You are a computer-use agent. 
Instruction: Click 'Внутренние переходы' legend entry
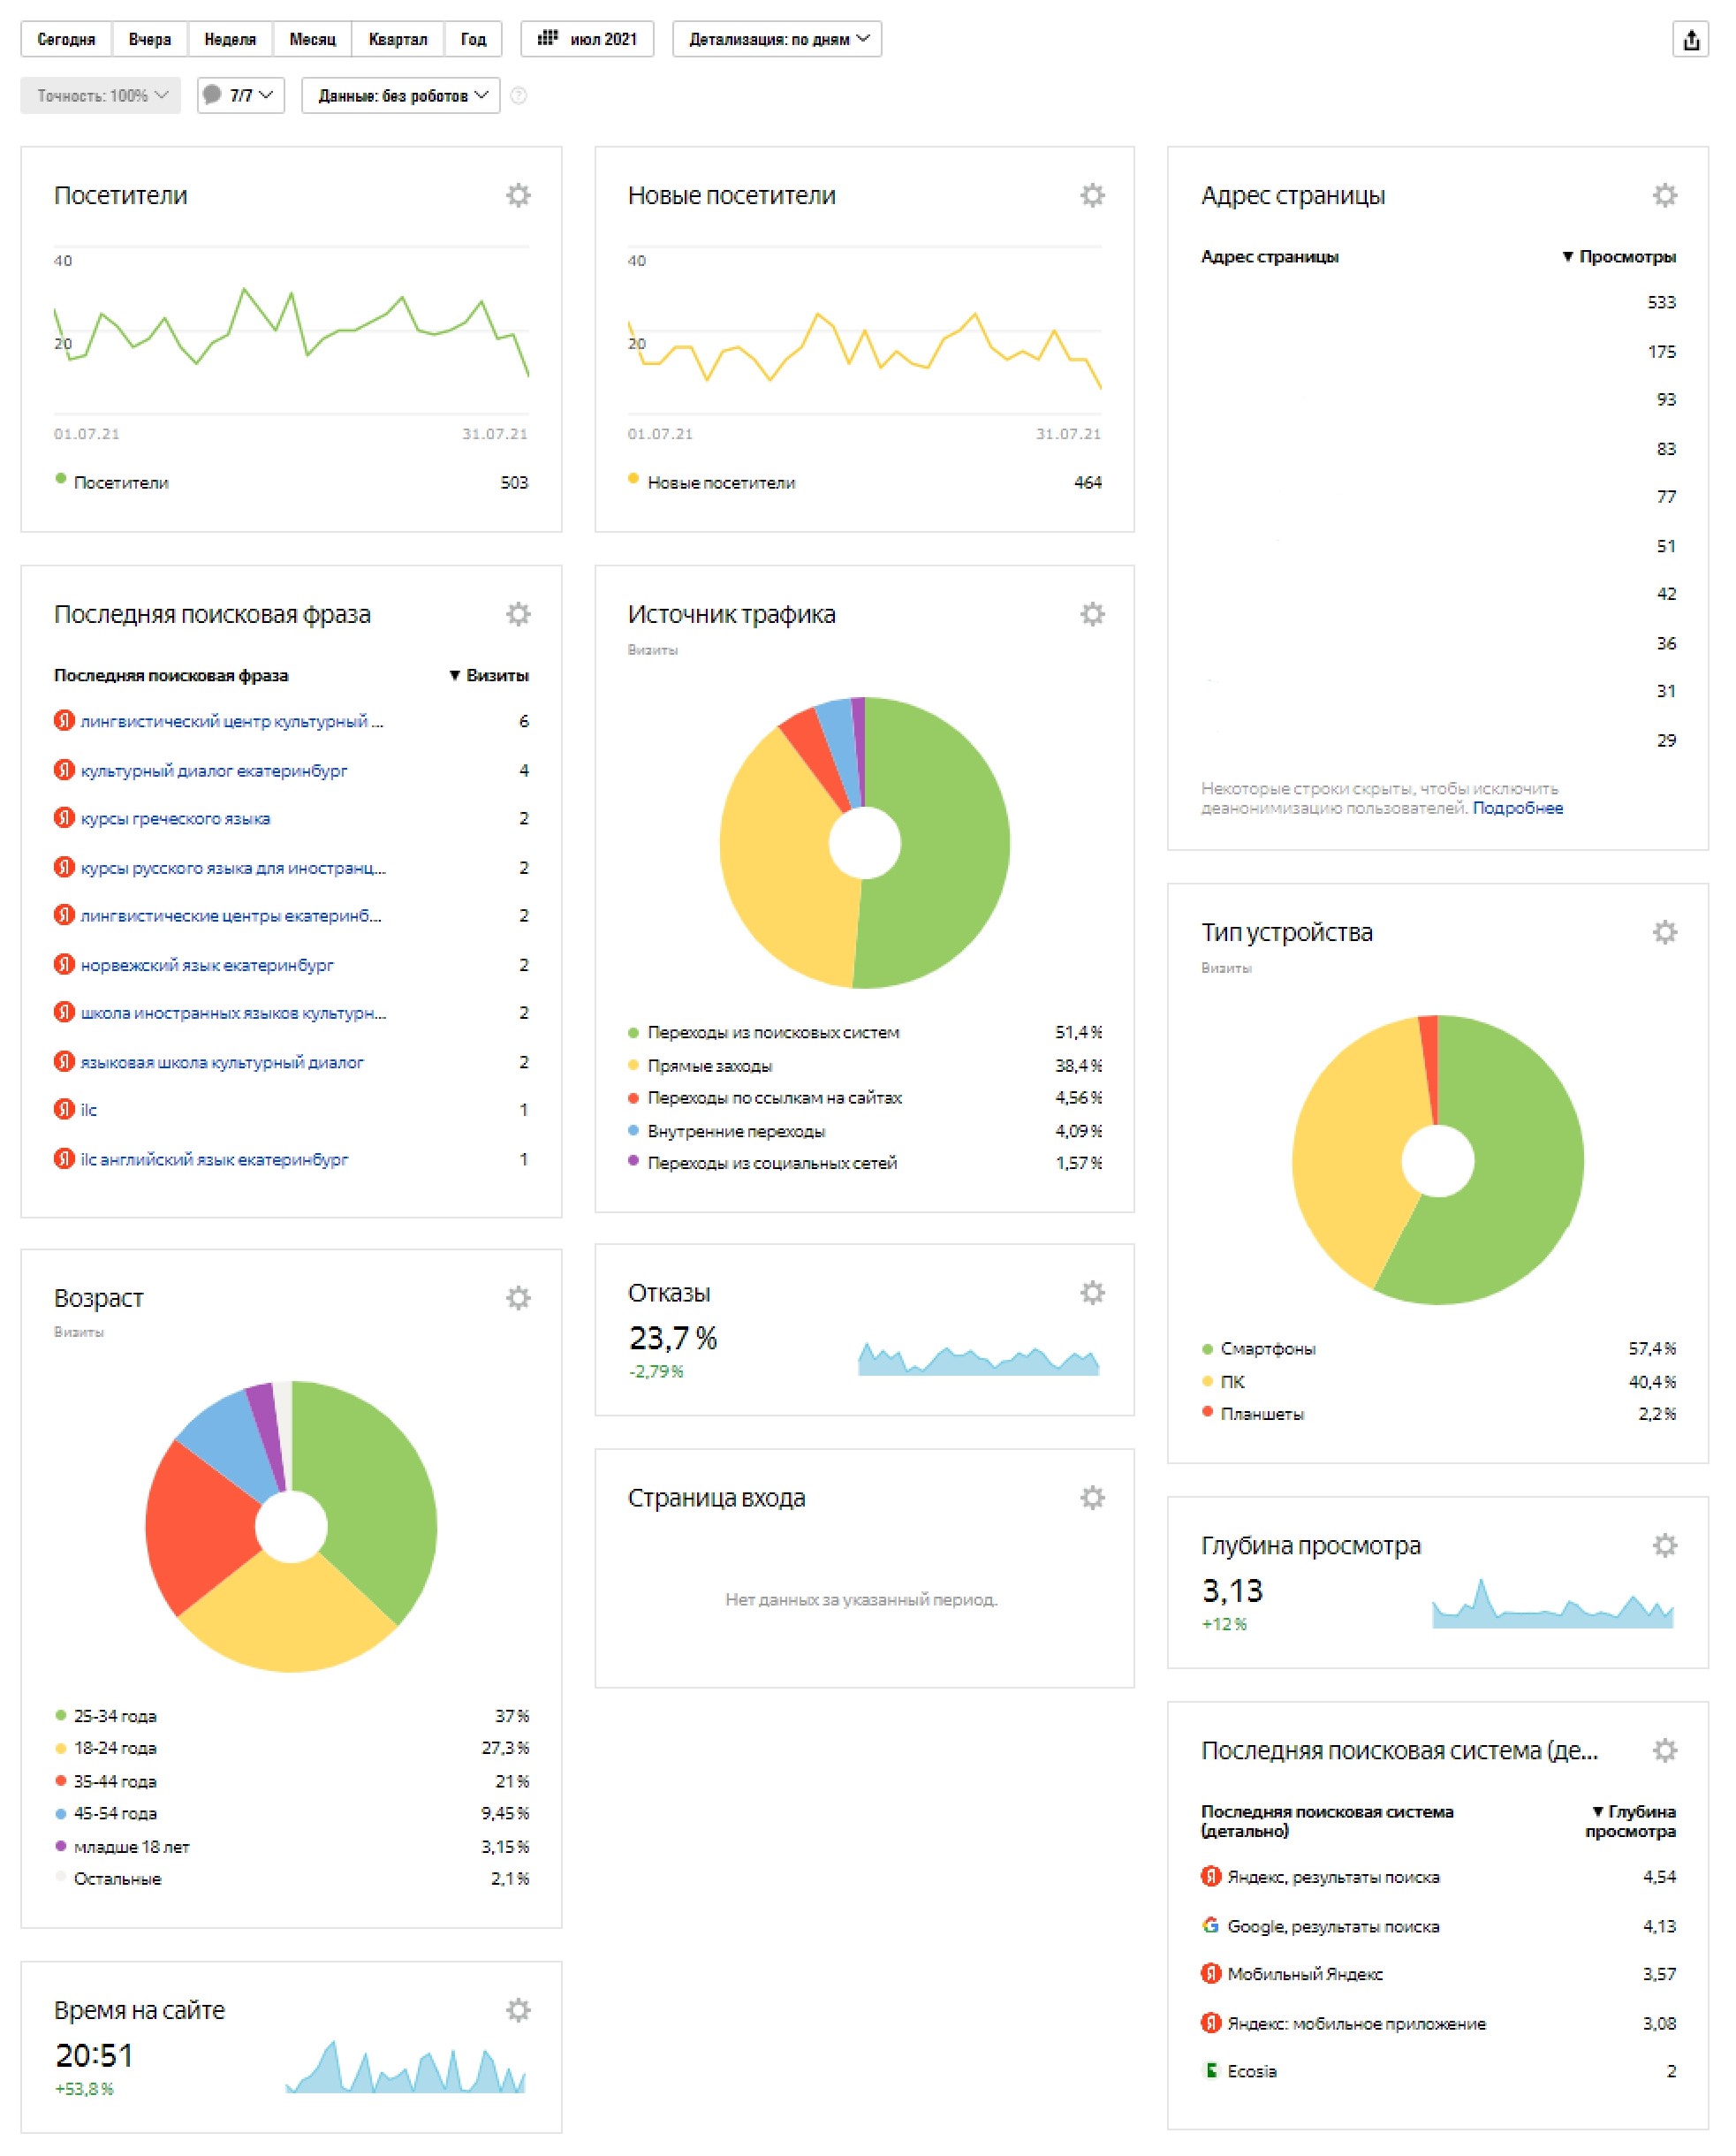coord(736,1131)
